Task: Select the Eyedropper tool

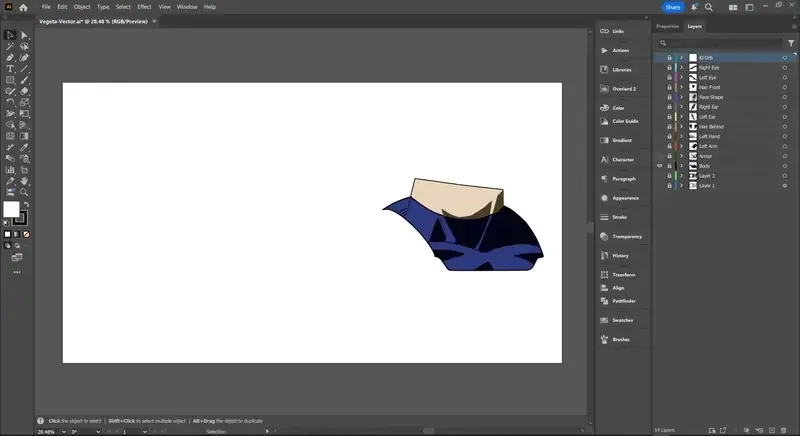Action: point(24,147)
